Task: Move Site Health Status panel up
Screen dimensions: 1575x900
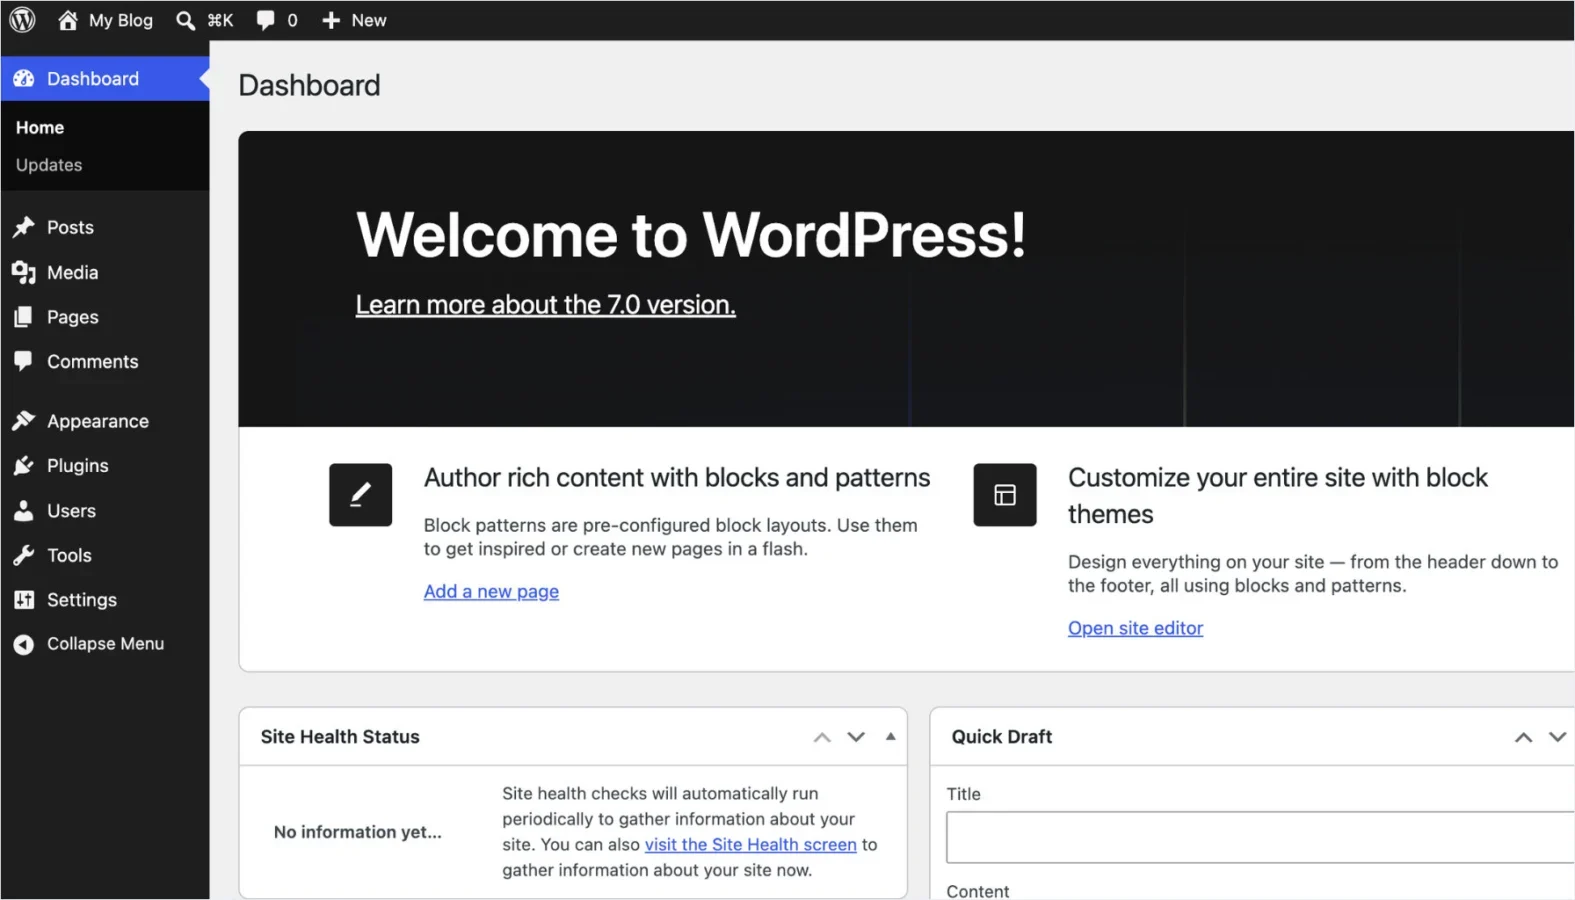Action: pos(822,737)
